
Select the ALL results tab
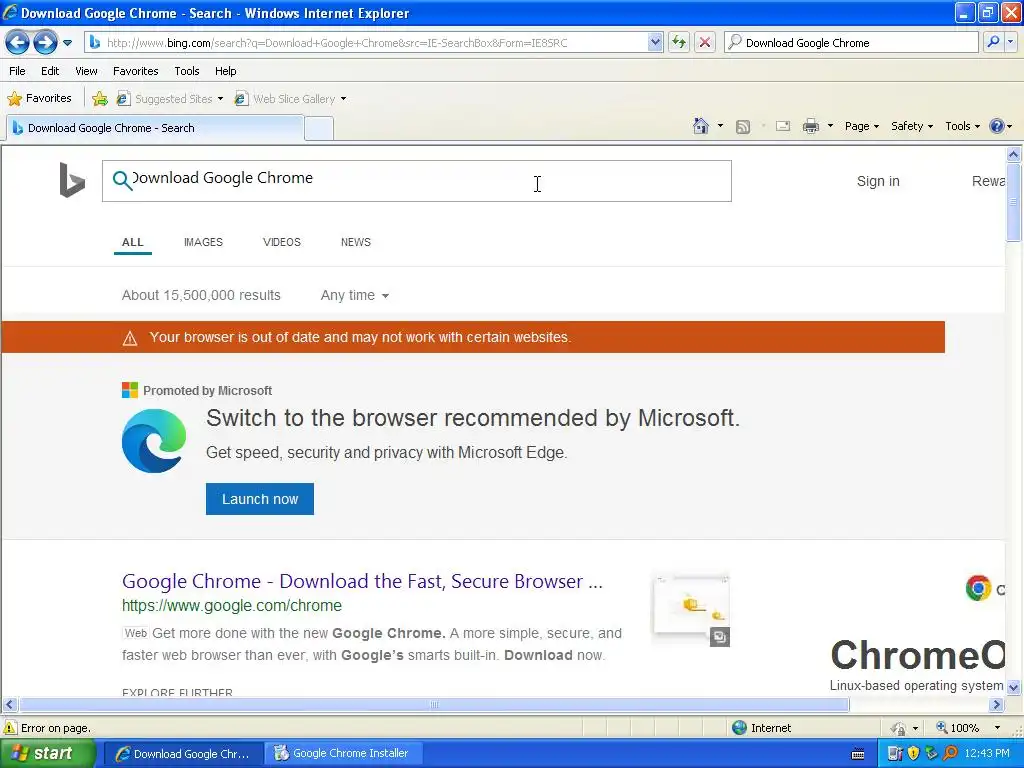click(133, 242)
